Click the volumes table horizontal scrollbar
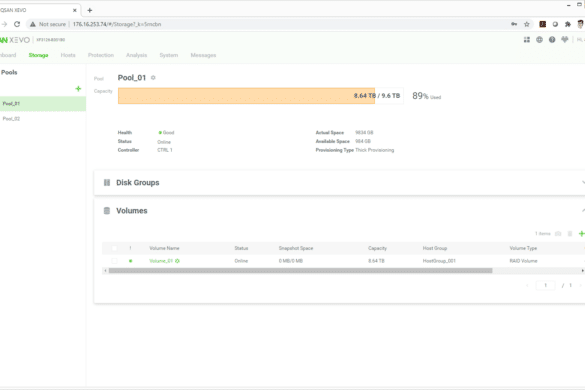This screenshot has width=585, height=390. 300,271
